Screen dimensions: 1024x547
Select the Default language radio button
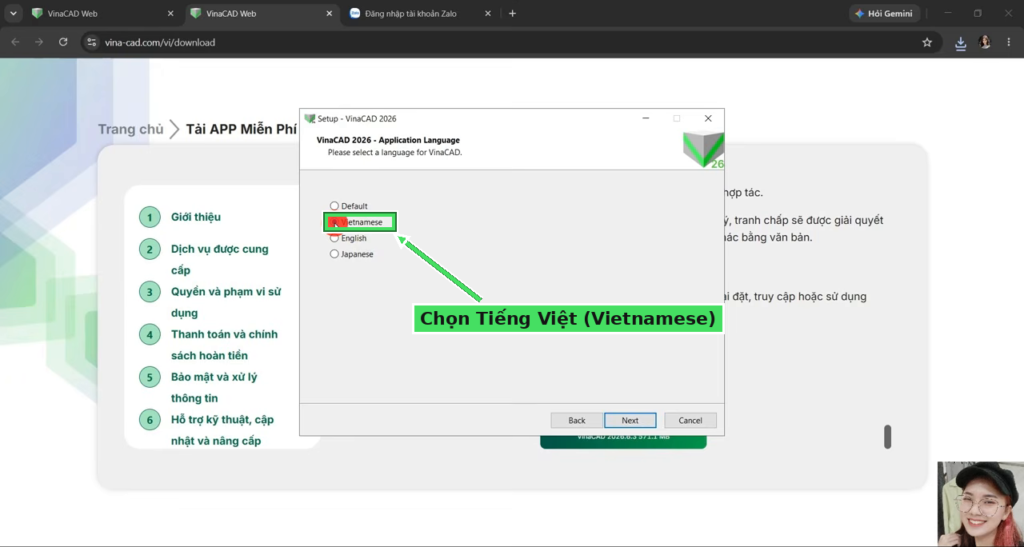[334, 206]
